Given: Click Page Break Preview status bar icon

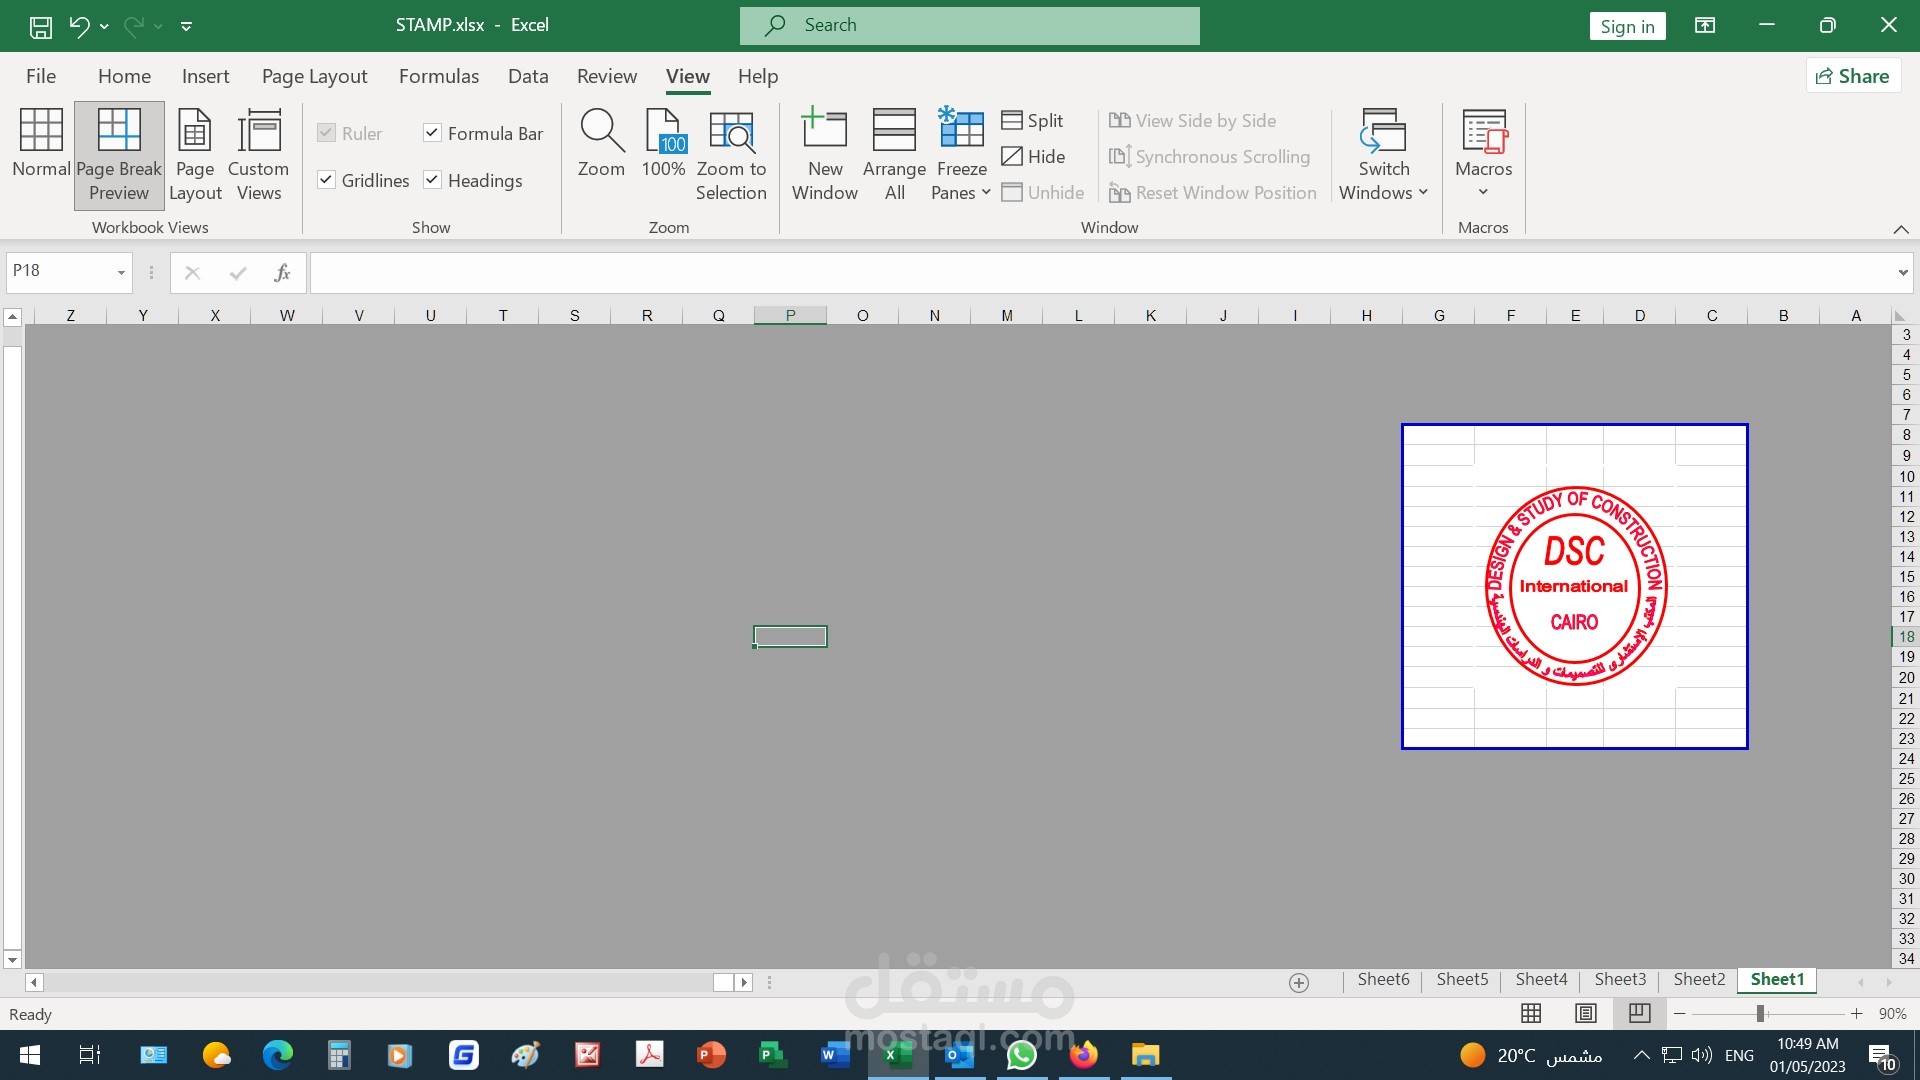Looking at the screenshot, I should click(x=1640, y=1014).
